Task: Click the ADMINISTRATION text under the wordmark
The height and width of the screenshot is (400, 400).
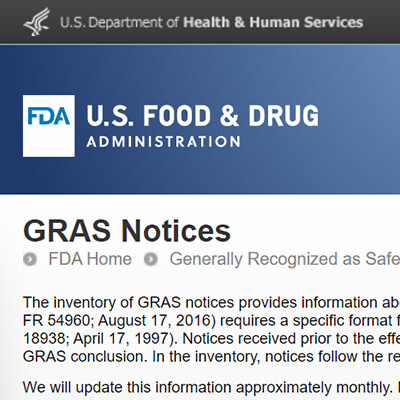Action: coord(163,142)
